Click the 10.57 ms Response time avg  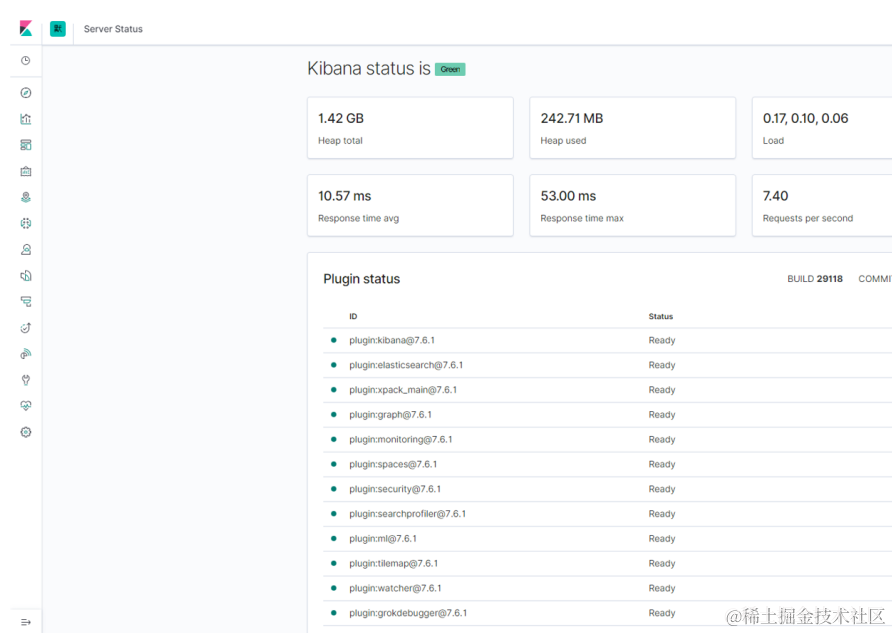click(x=344, y=196)
